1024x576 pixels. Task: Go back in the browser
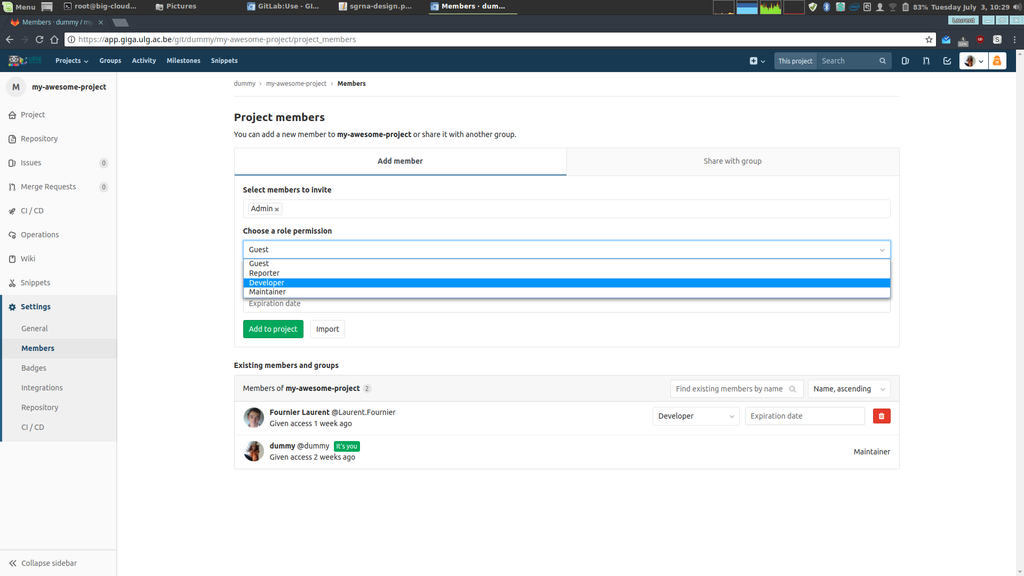tap(9, 39)
